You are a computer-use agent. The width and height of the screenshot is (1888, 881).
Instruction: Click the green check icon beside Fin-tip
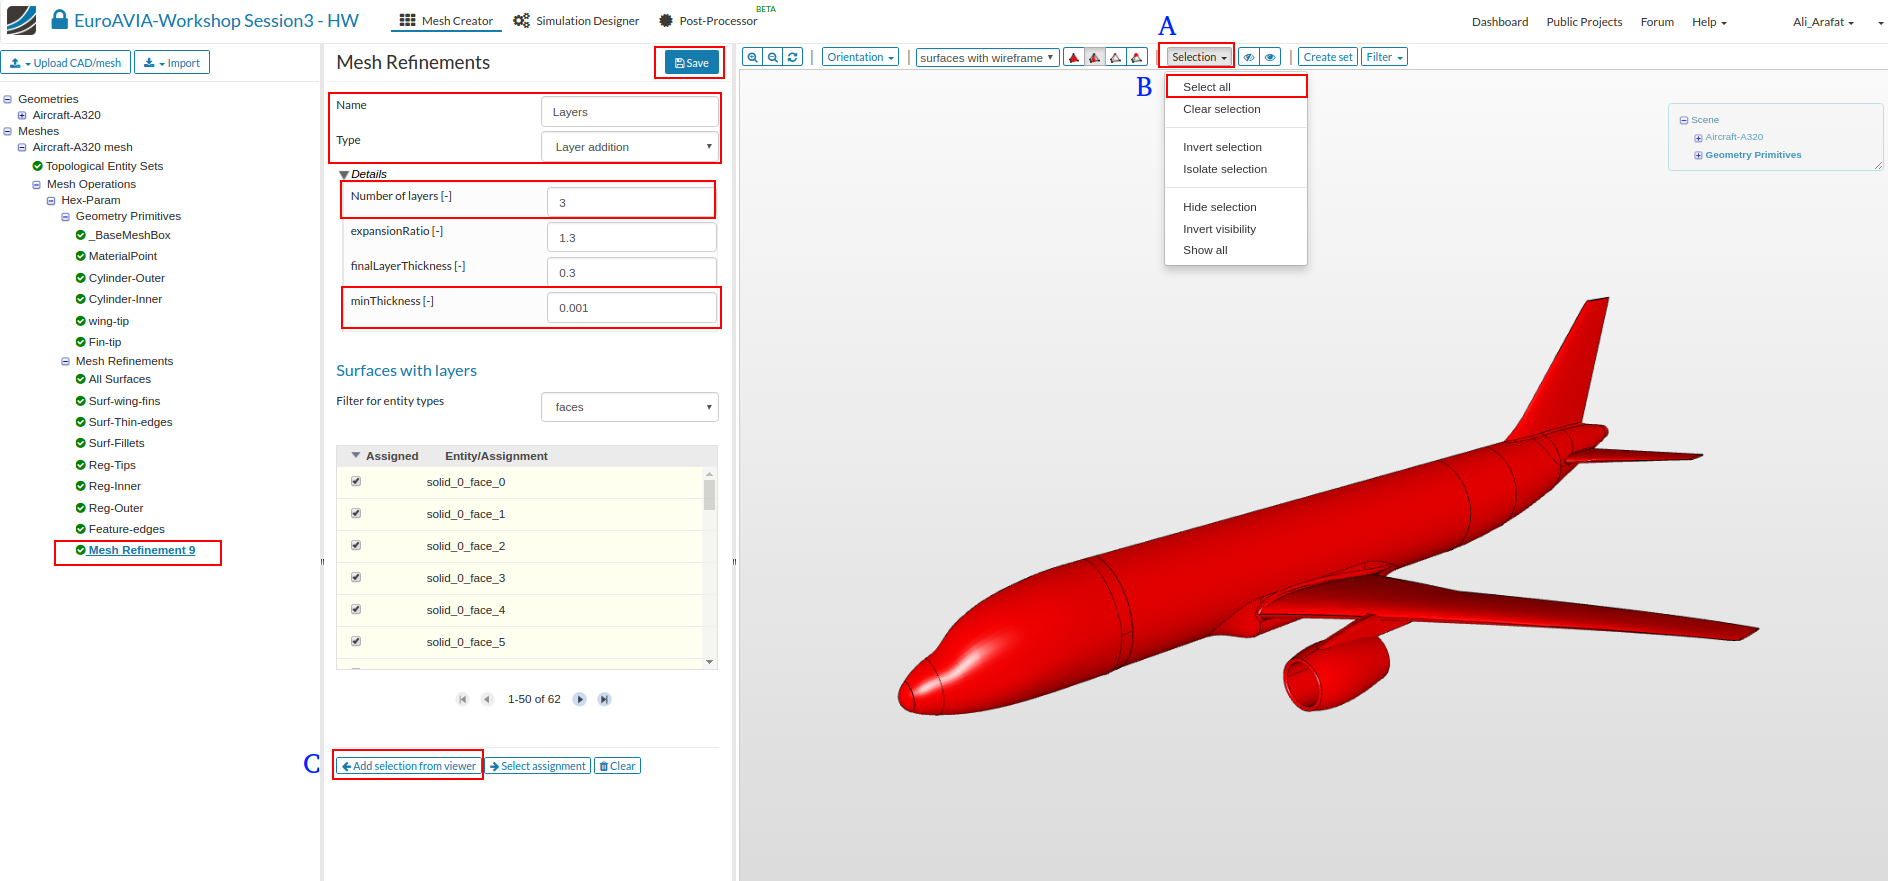point(80,342)
